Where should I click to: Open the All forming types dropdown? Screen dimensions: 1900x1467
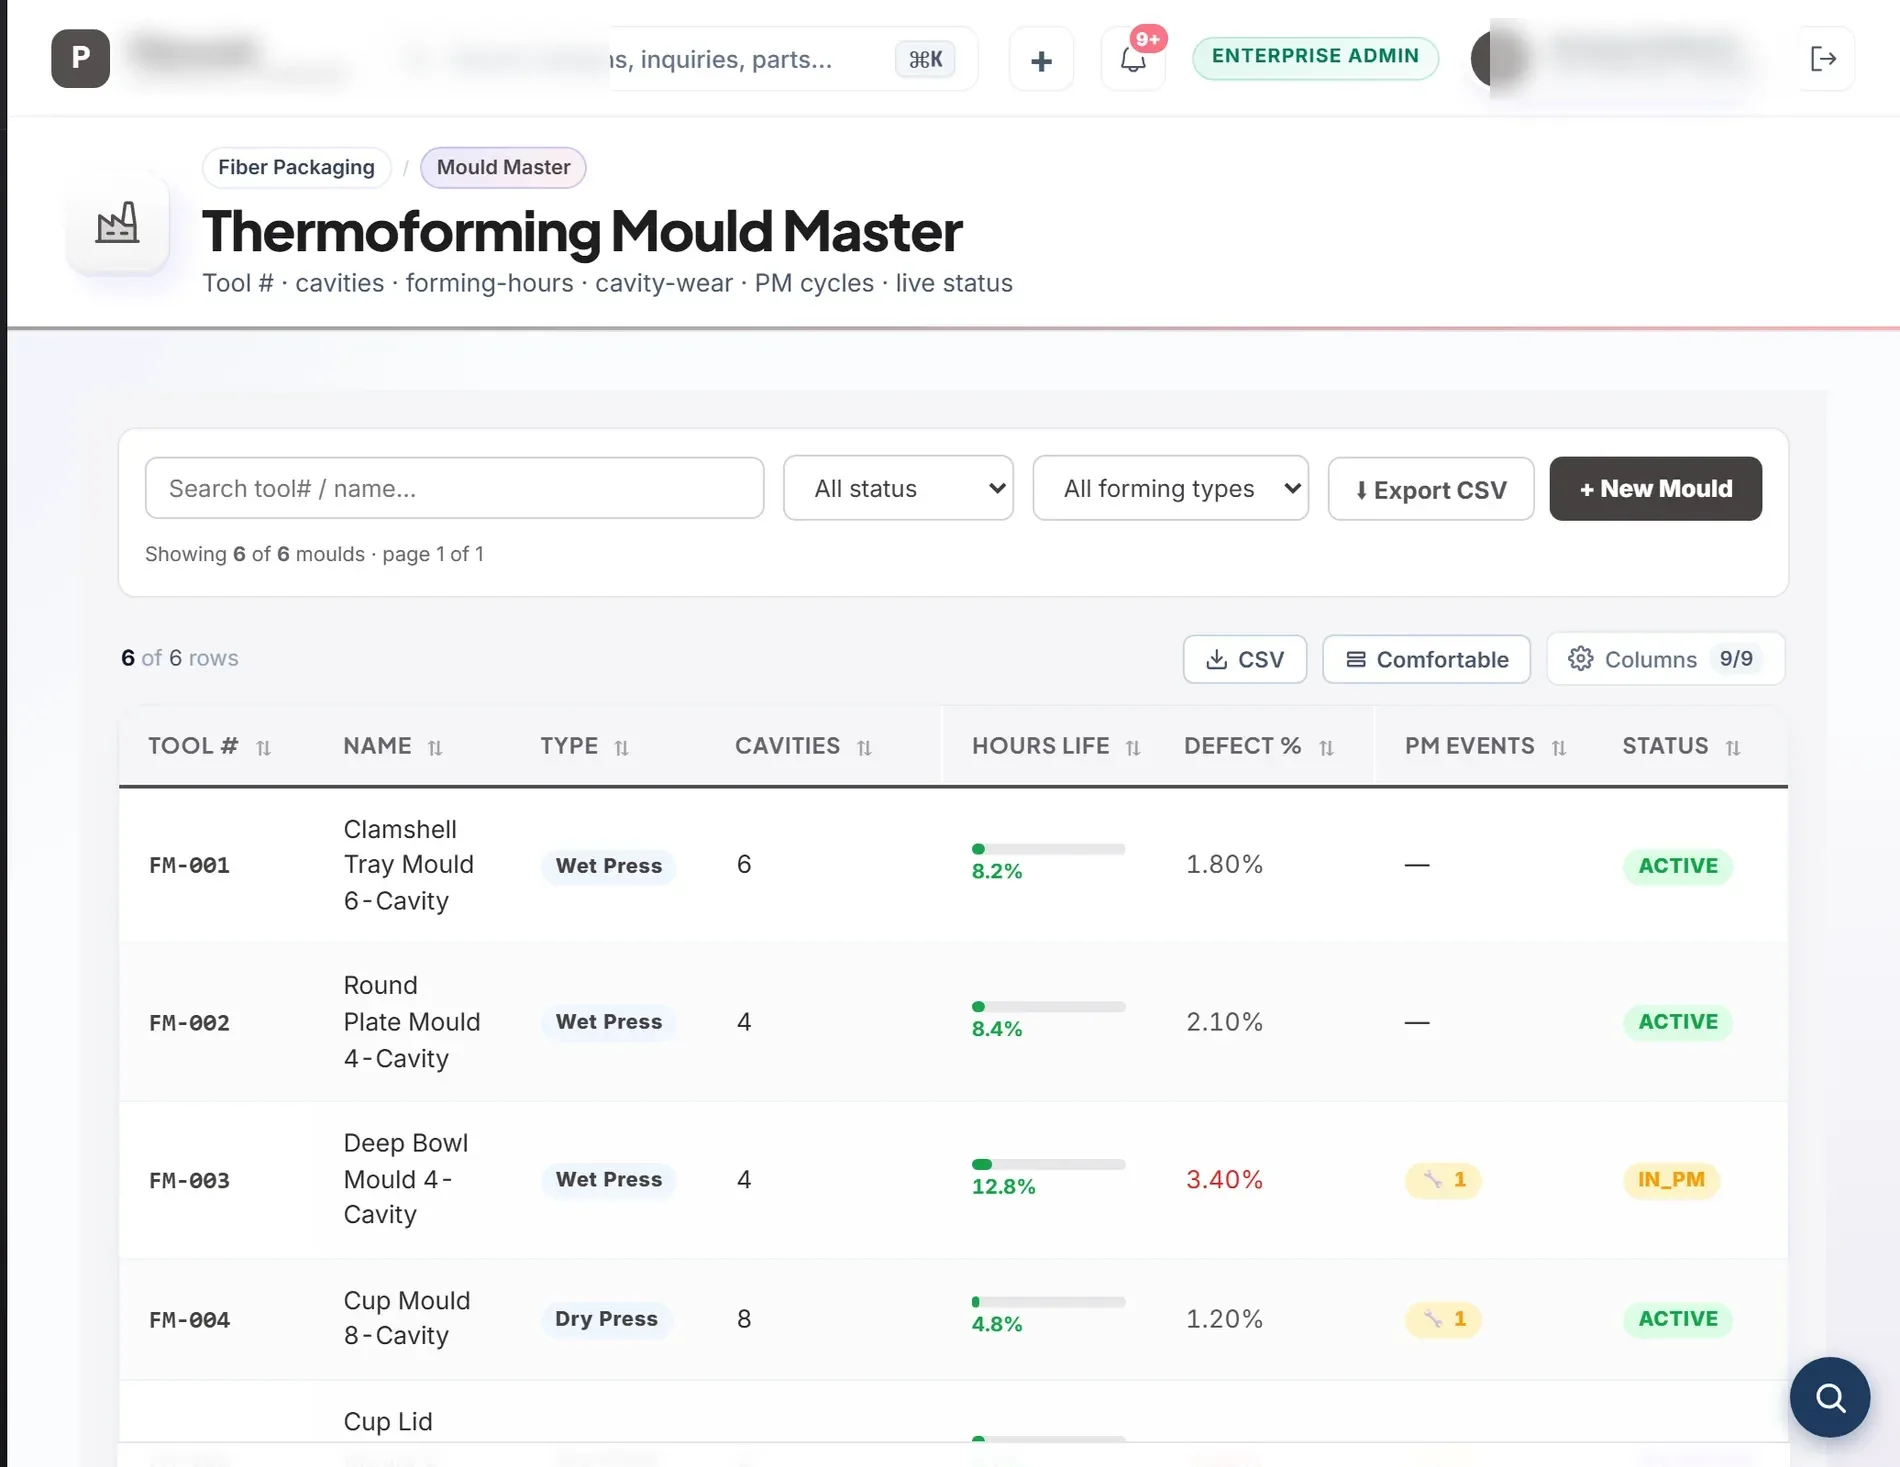point(1170,488)
